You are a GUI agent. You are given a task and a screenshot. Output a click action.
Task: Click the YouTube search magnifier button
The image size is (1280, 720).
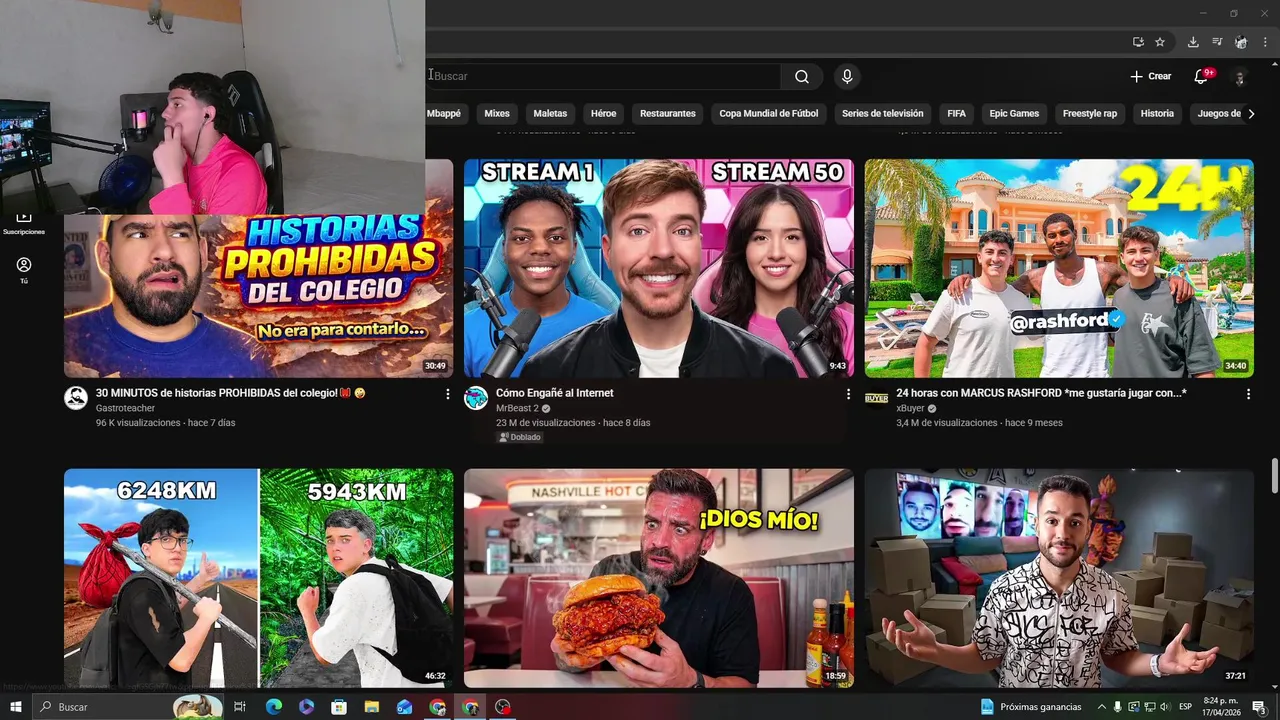pyautogui.click(x=802, y=76)
